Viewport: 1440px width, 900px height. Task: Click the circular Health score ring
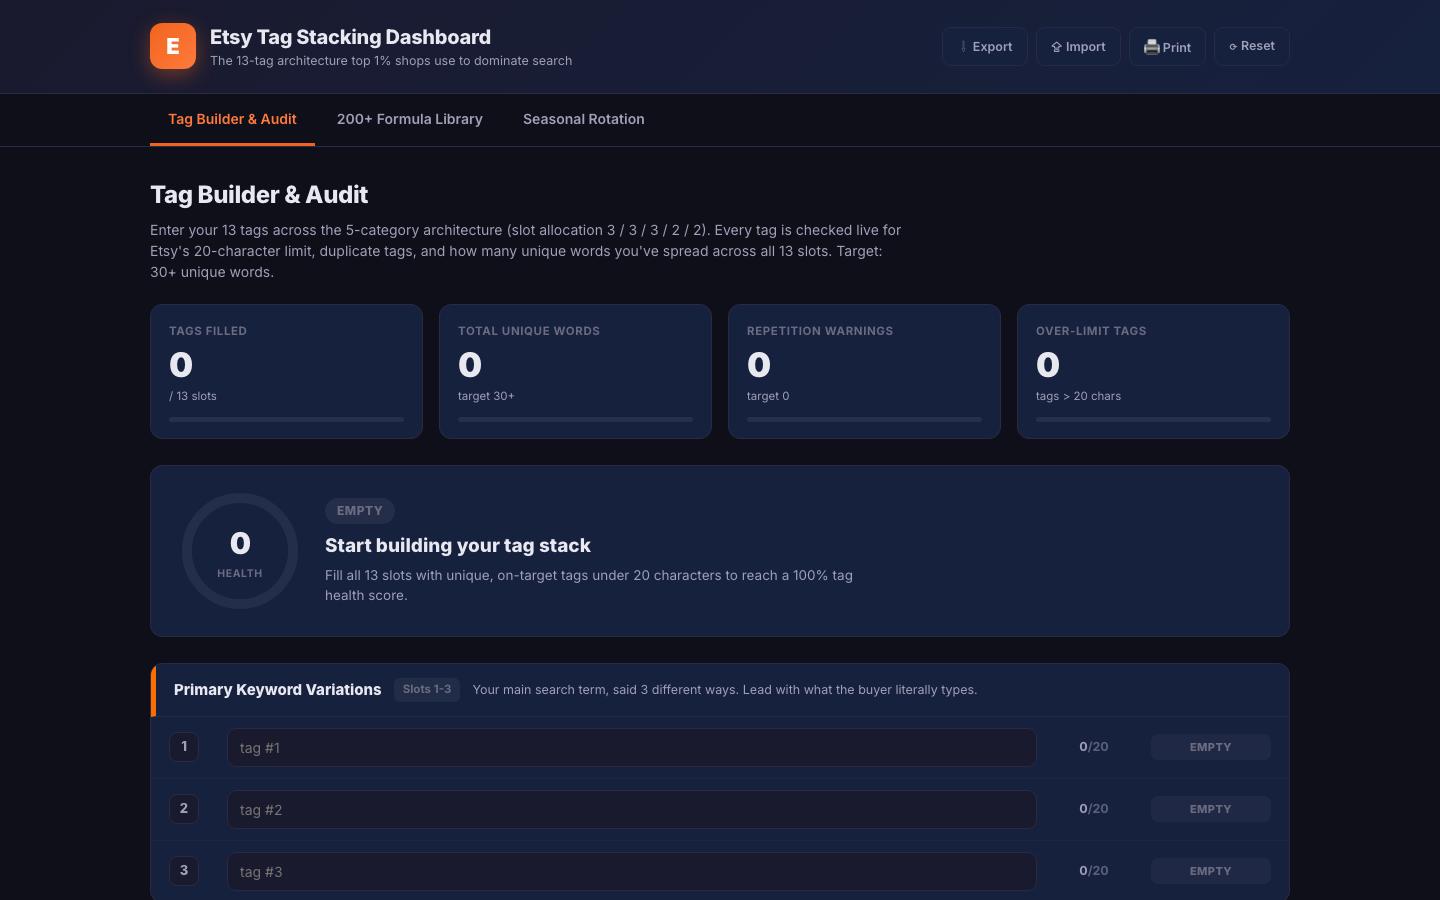click(240, 551)
